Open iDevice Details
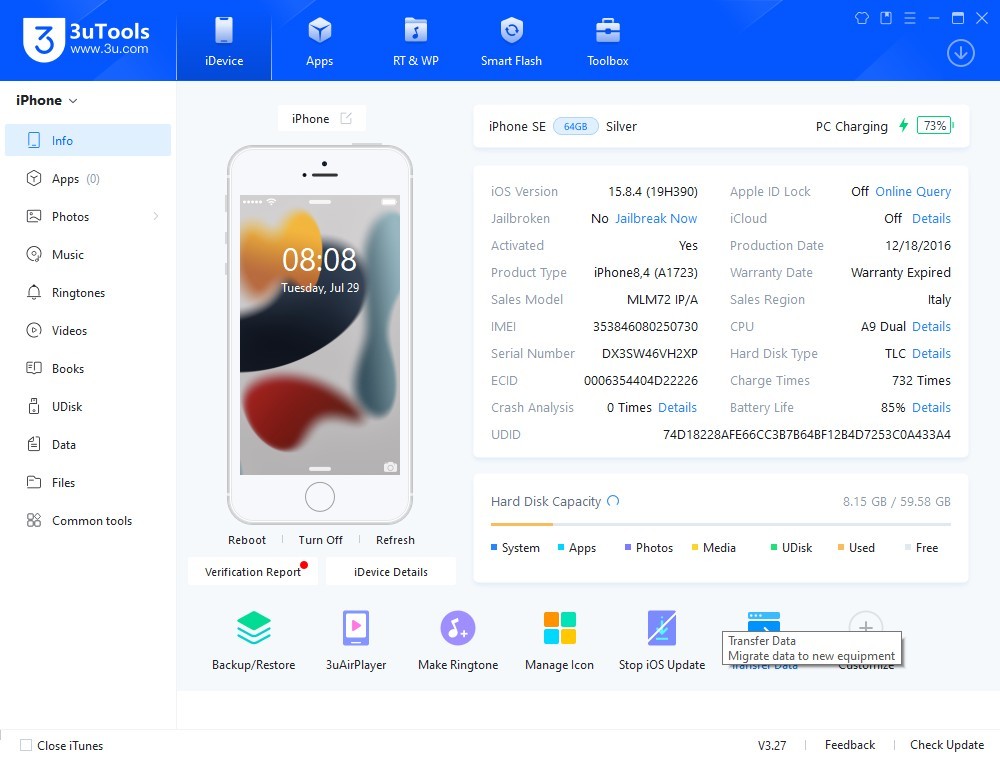This screenshot has width=1000, height=760. coord(391,571)
